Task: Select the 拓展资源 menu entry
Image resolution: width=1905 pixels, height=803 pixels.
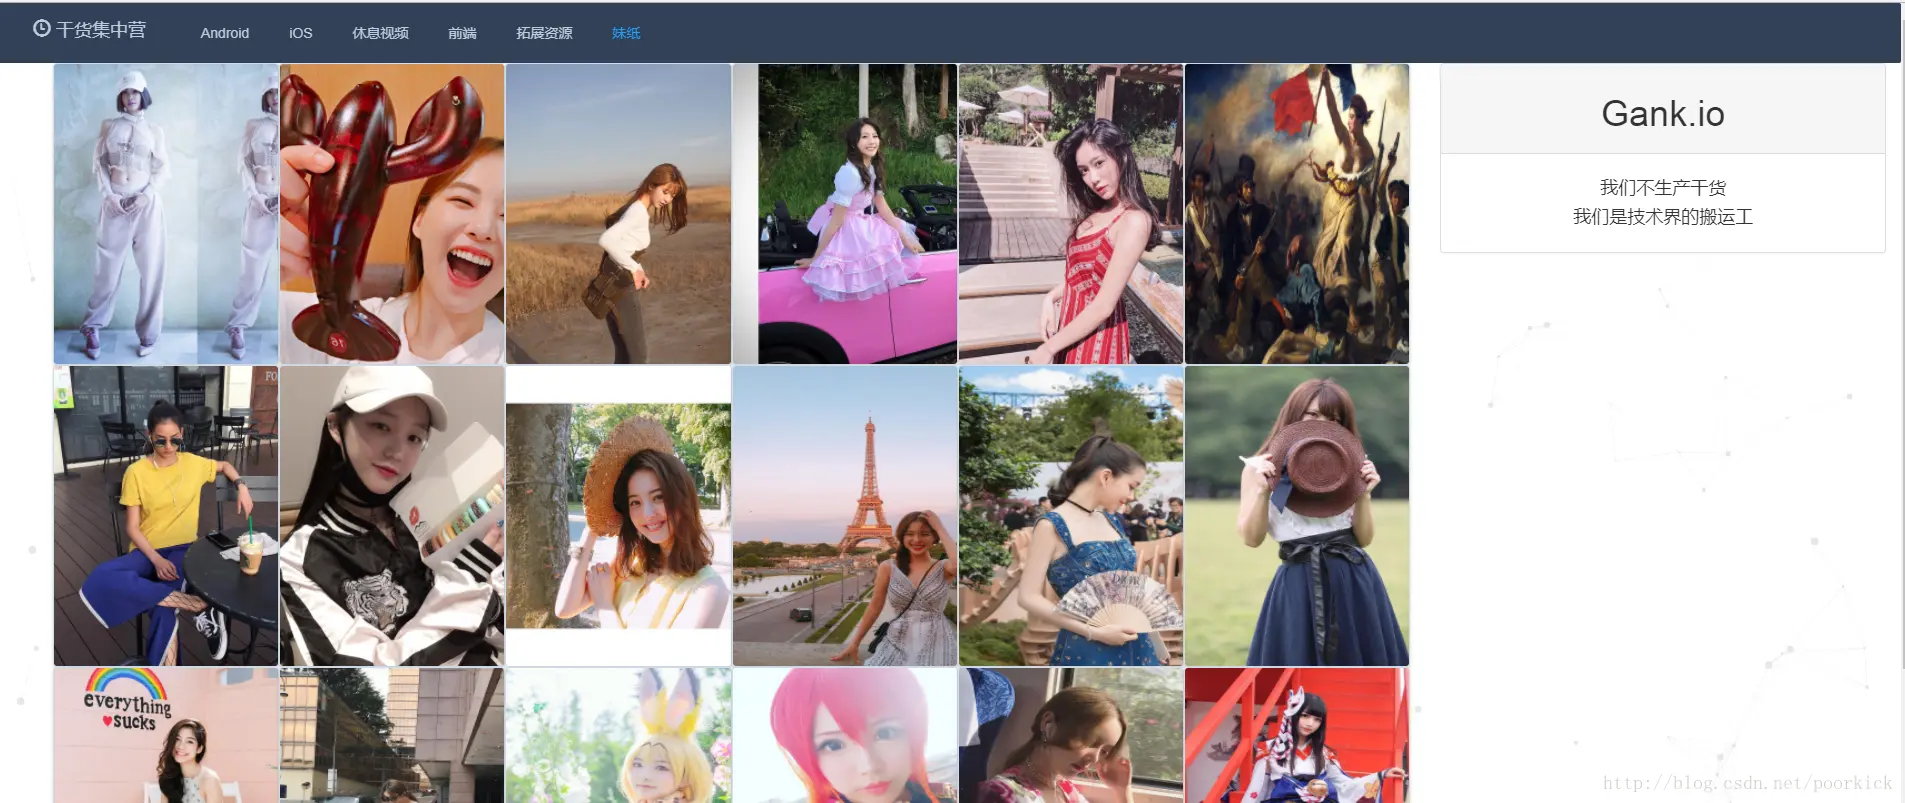Action: pos(544,33)
